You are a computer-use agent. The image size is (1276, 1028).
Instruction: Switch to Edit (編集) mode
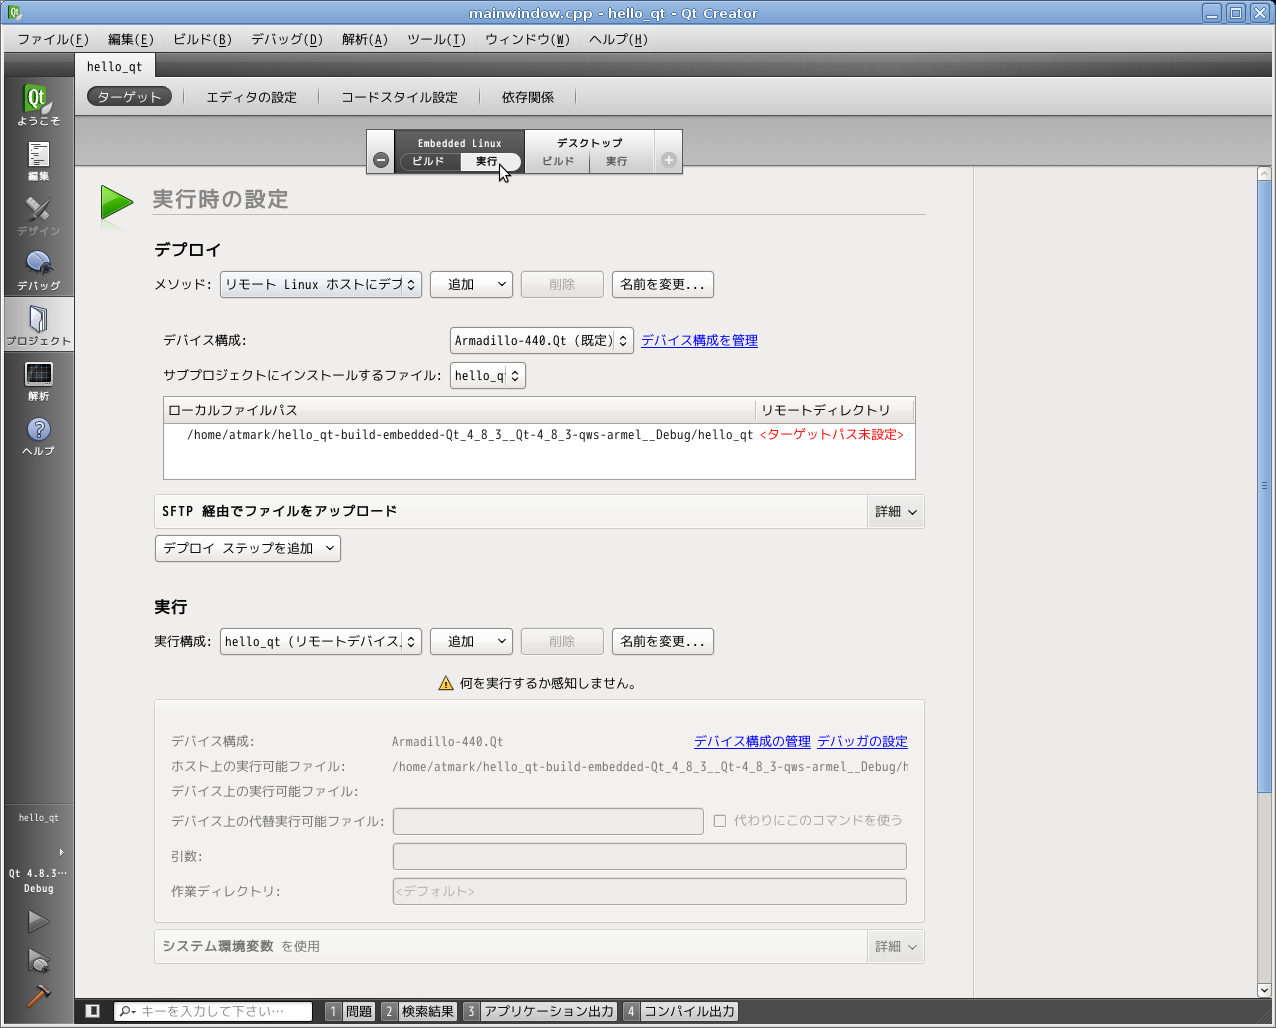(38, 160)
